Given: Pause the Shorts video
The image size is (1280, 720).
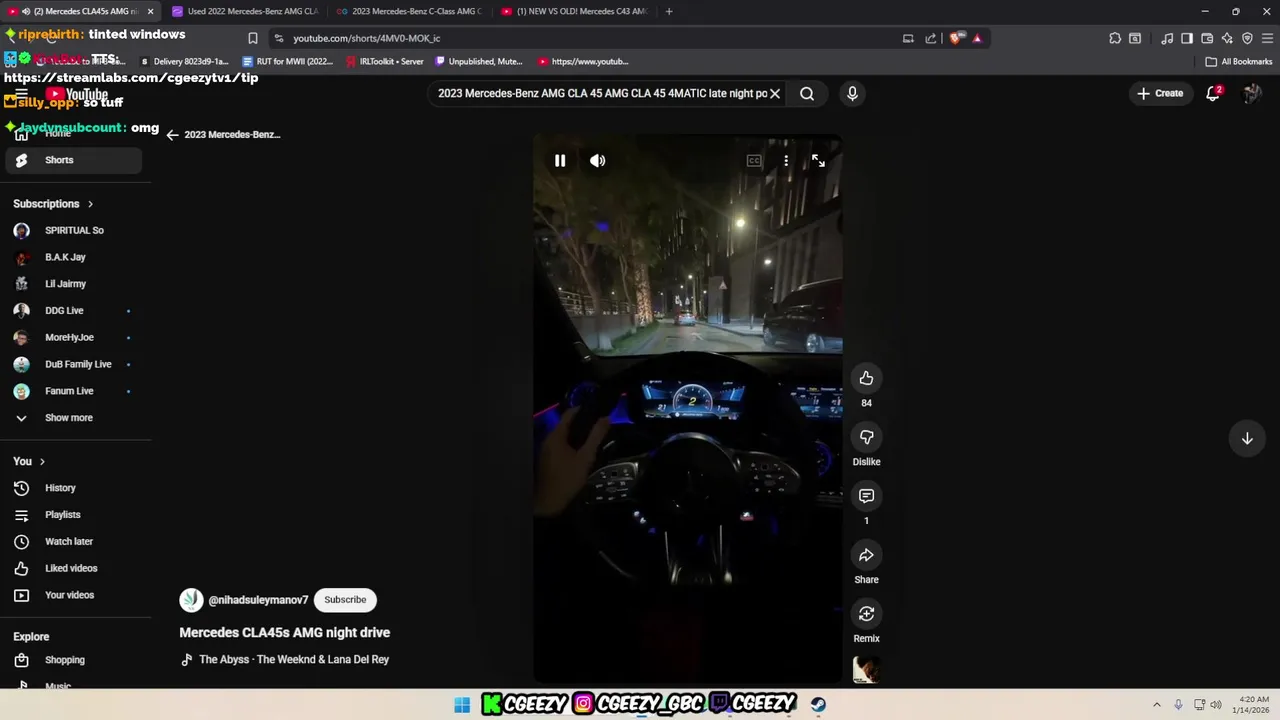Looking at the screenshot, I should click(560, 161).
